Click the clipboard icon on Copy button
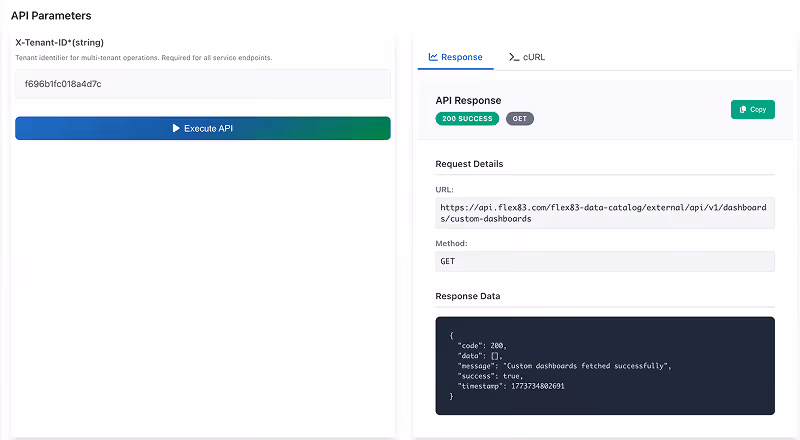800x440 pixels. [743, 109]
